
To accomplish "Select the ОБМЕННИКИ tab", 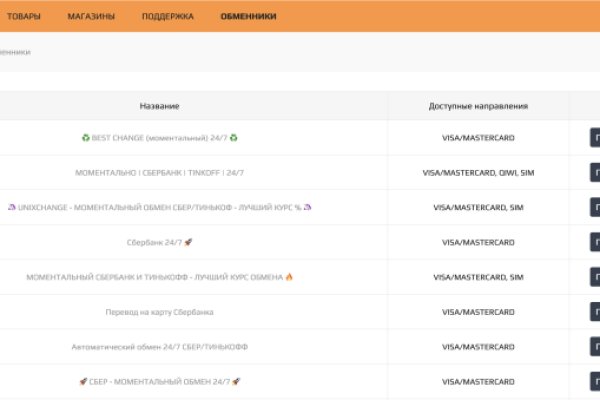I will pos(248,16).
